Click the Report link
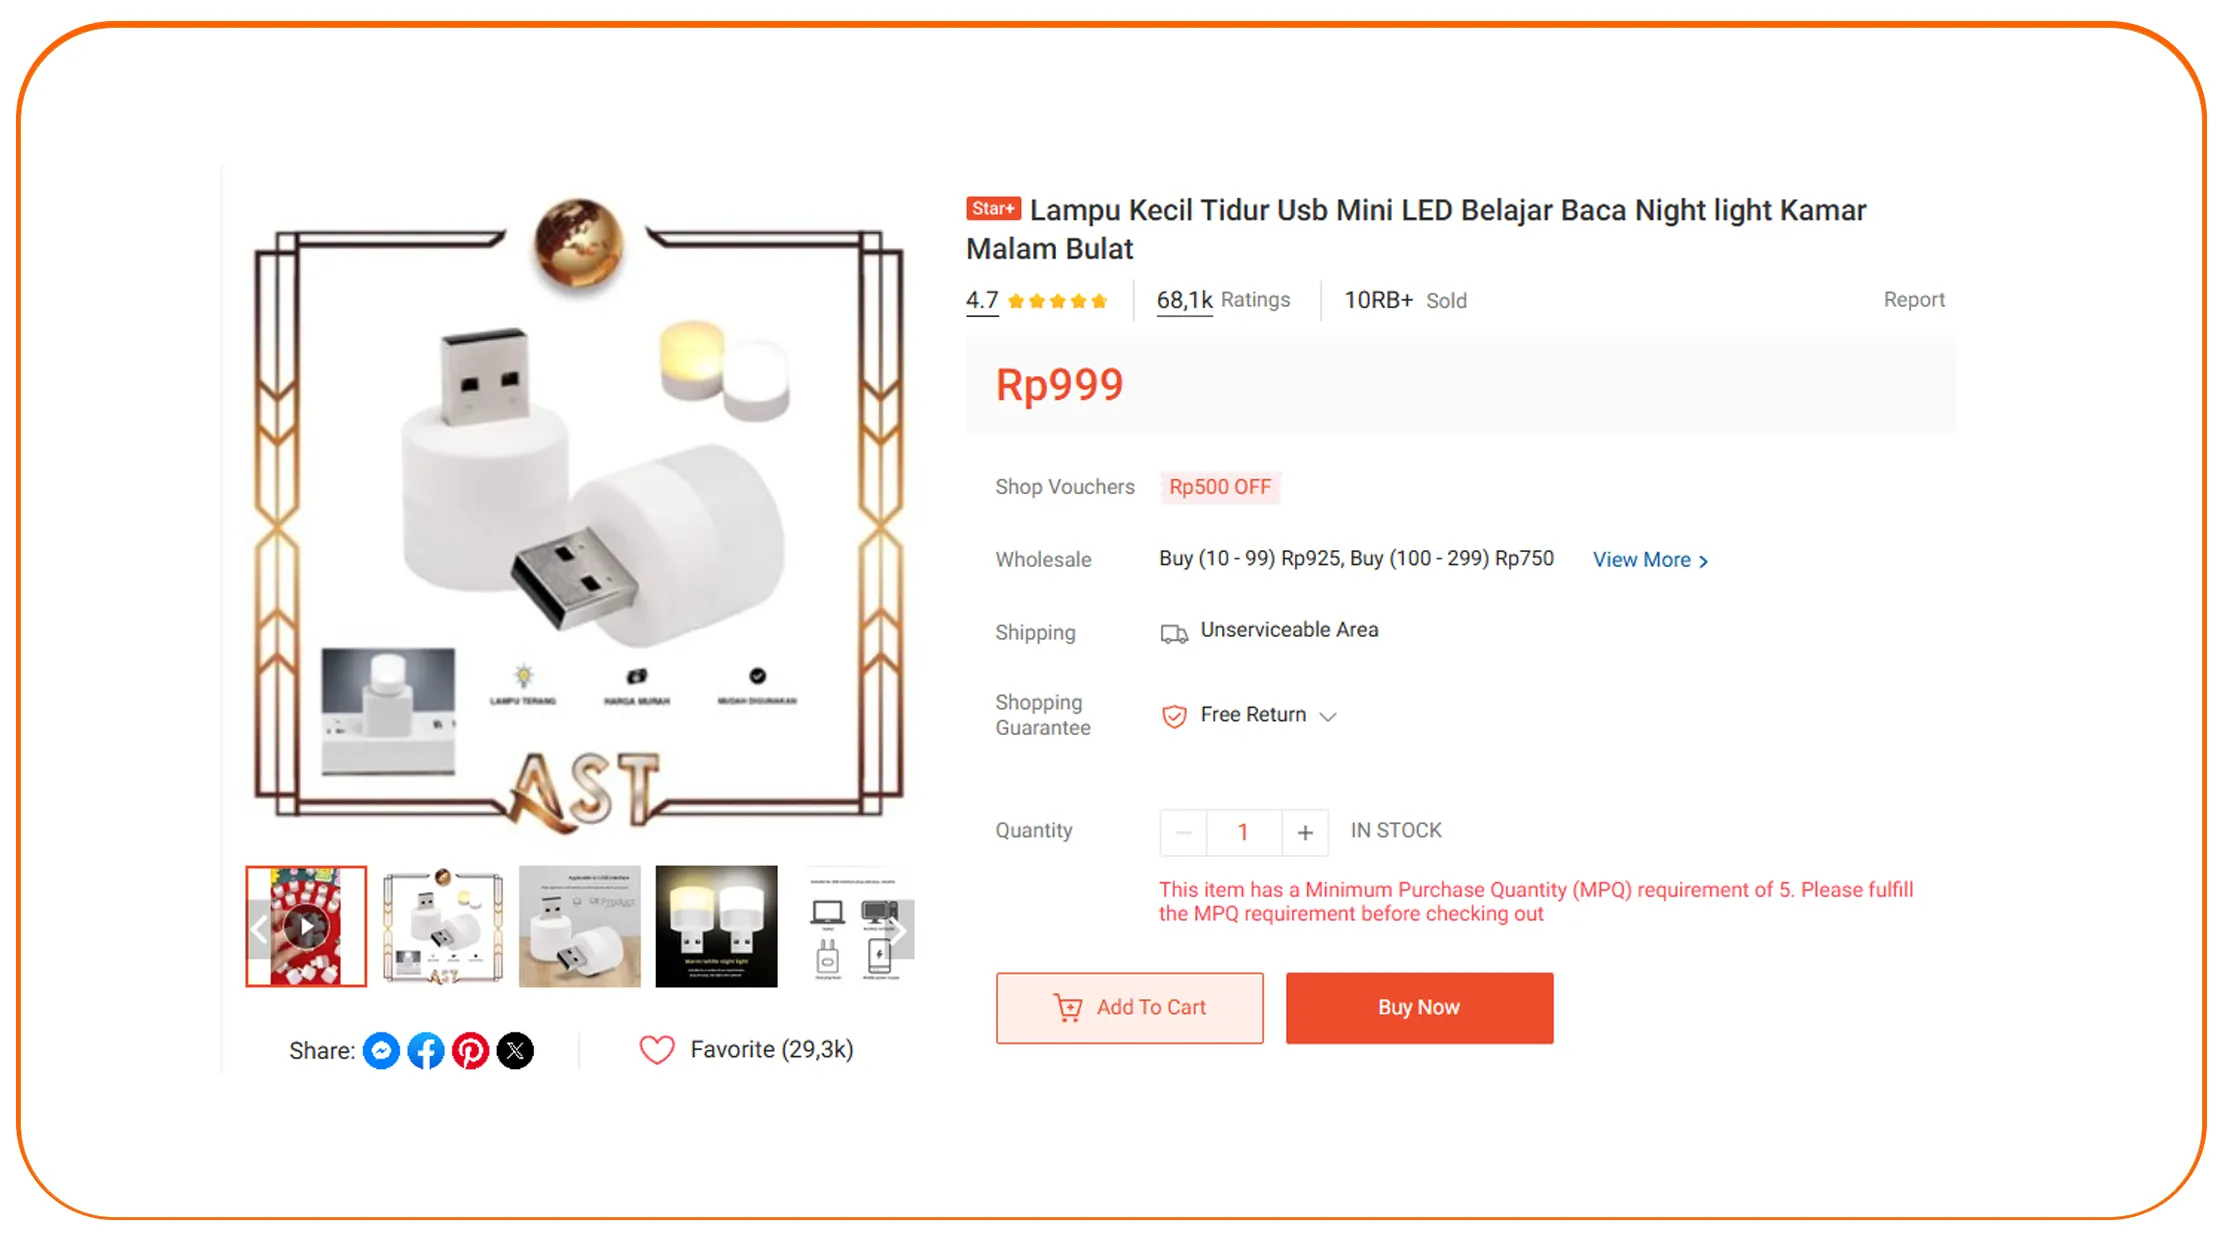The image size is (2223, 1240). pyautogui.click(x=1914, y=300)
